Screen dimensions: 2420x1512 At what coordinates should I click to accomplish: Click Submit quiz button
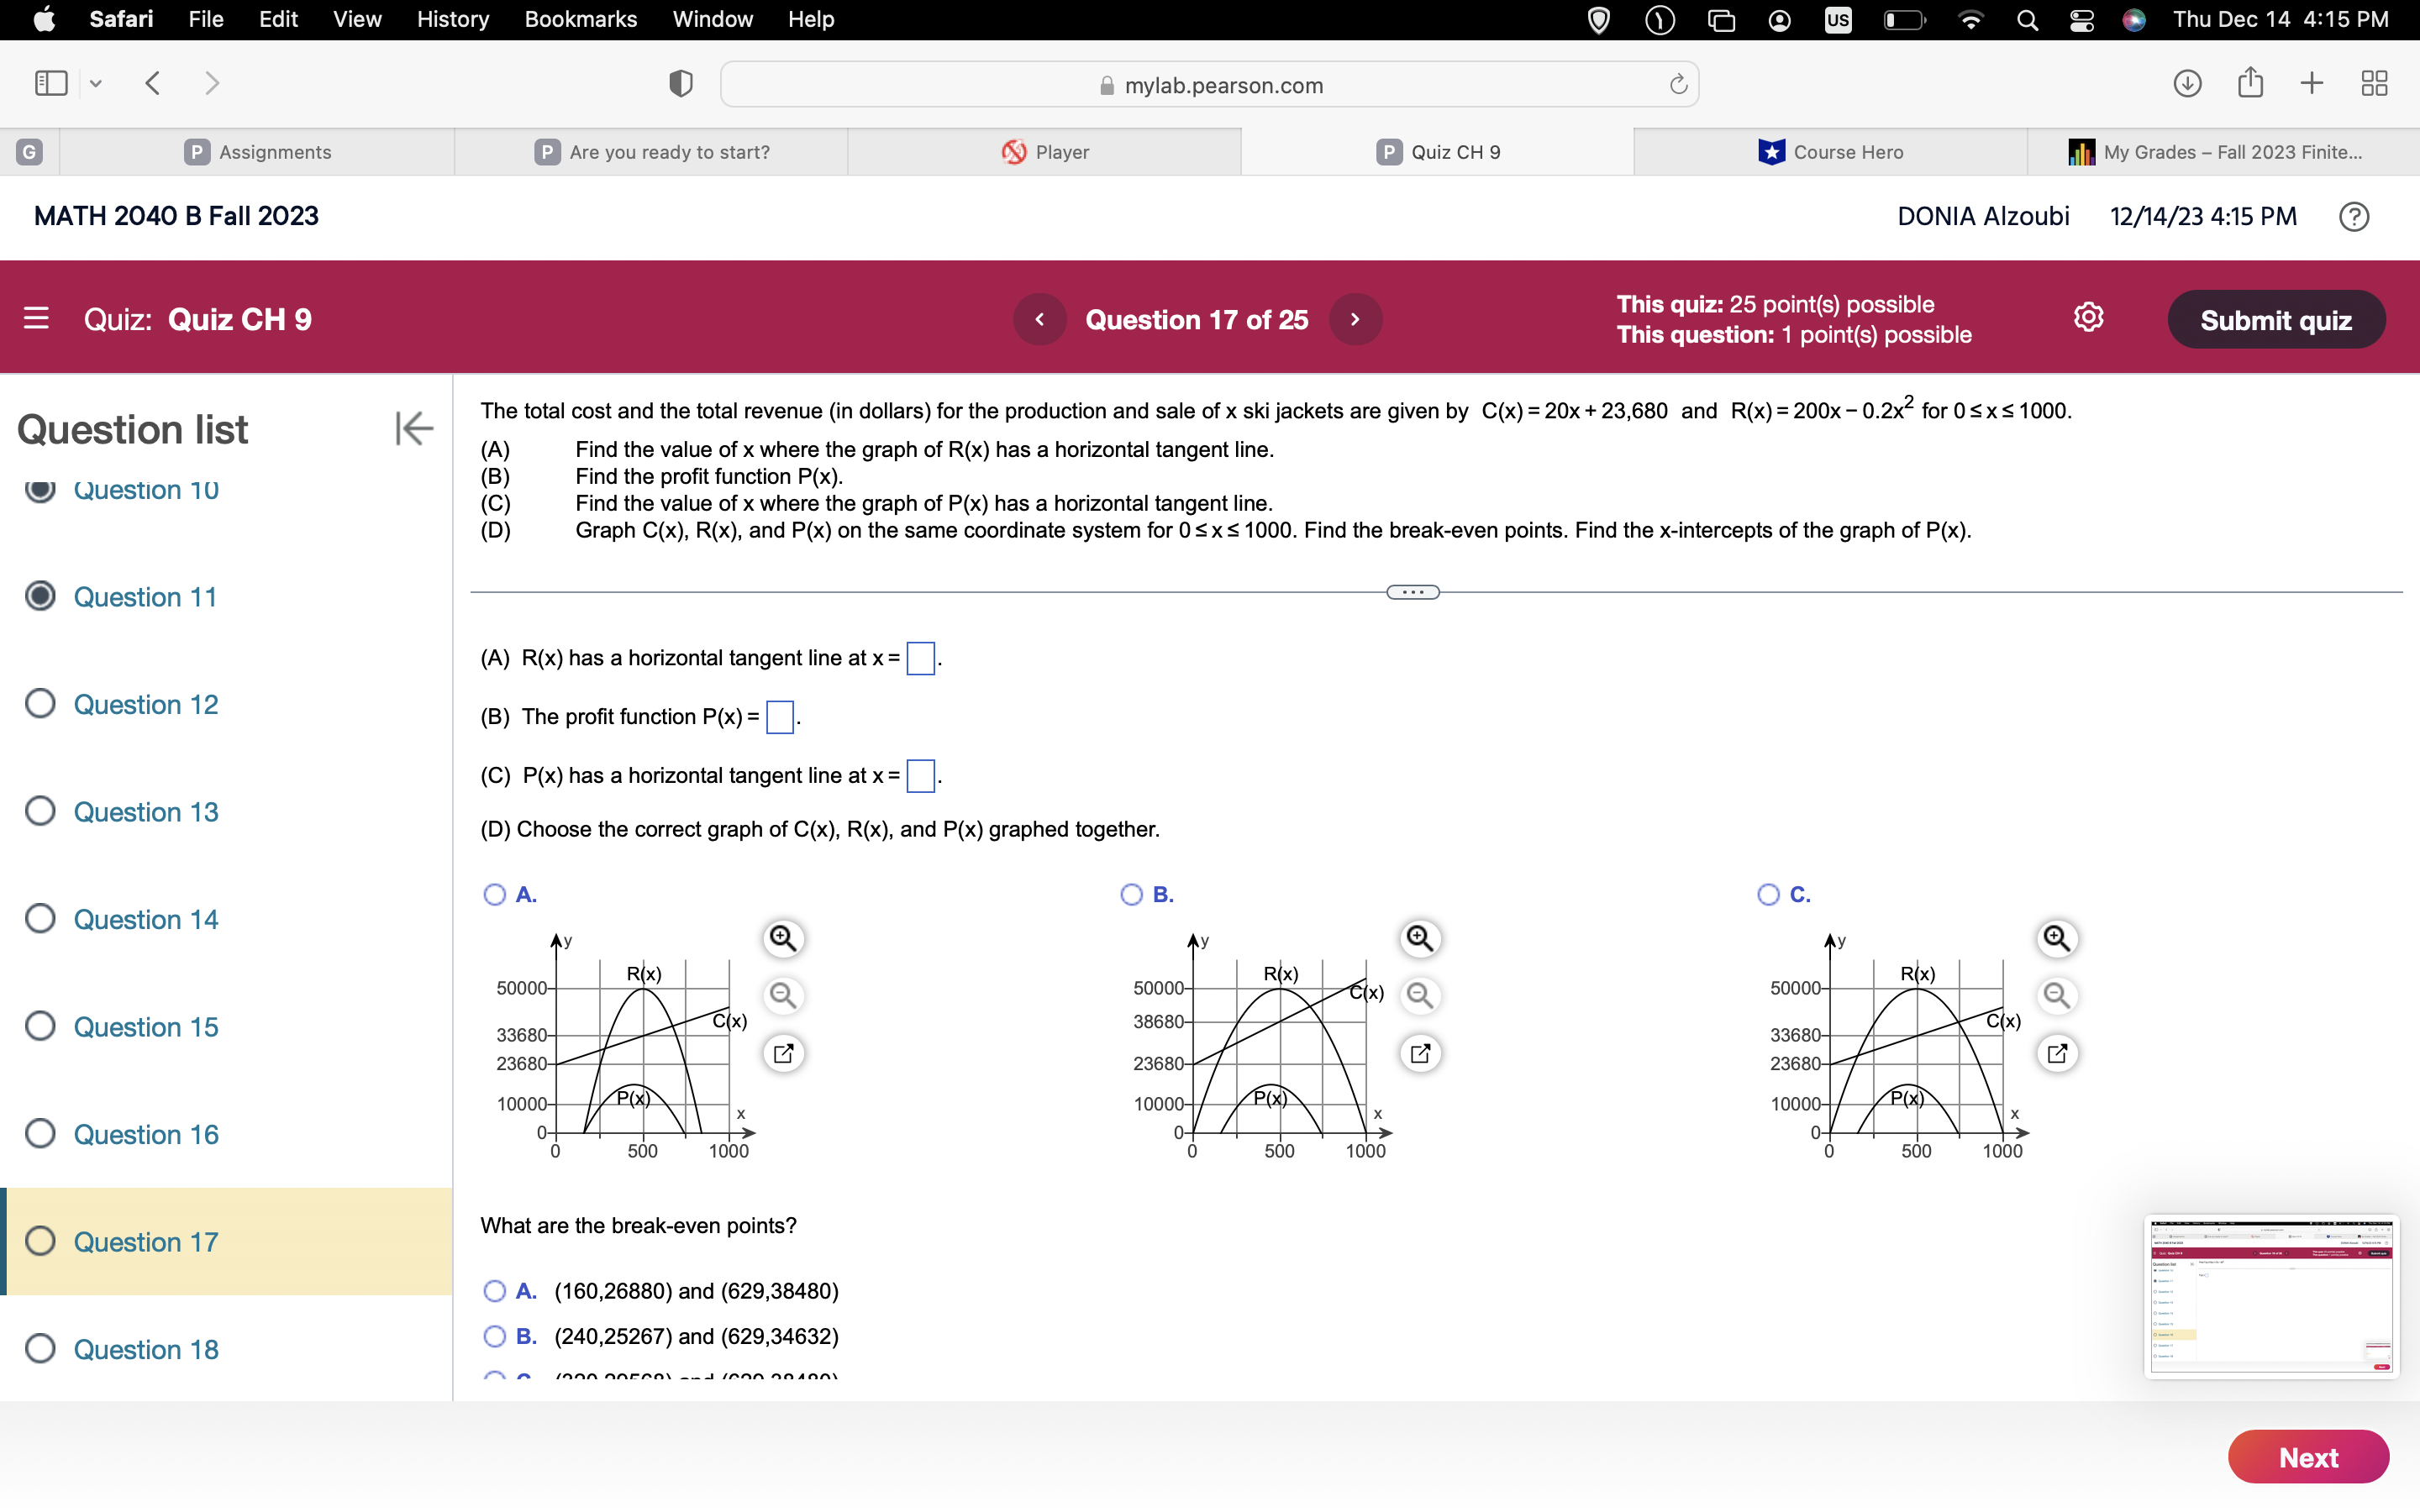2276,320
